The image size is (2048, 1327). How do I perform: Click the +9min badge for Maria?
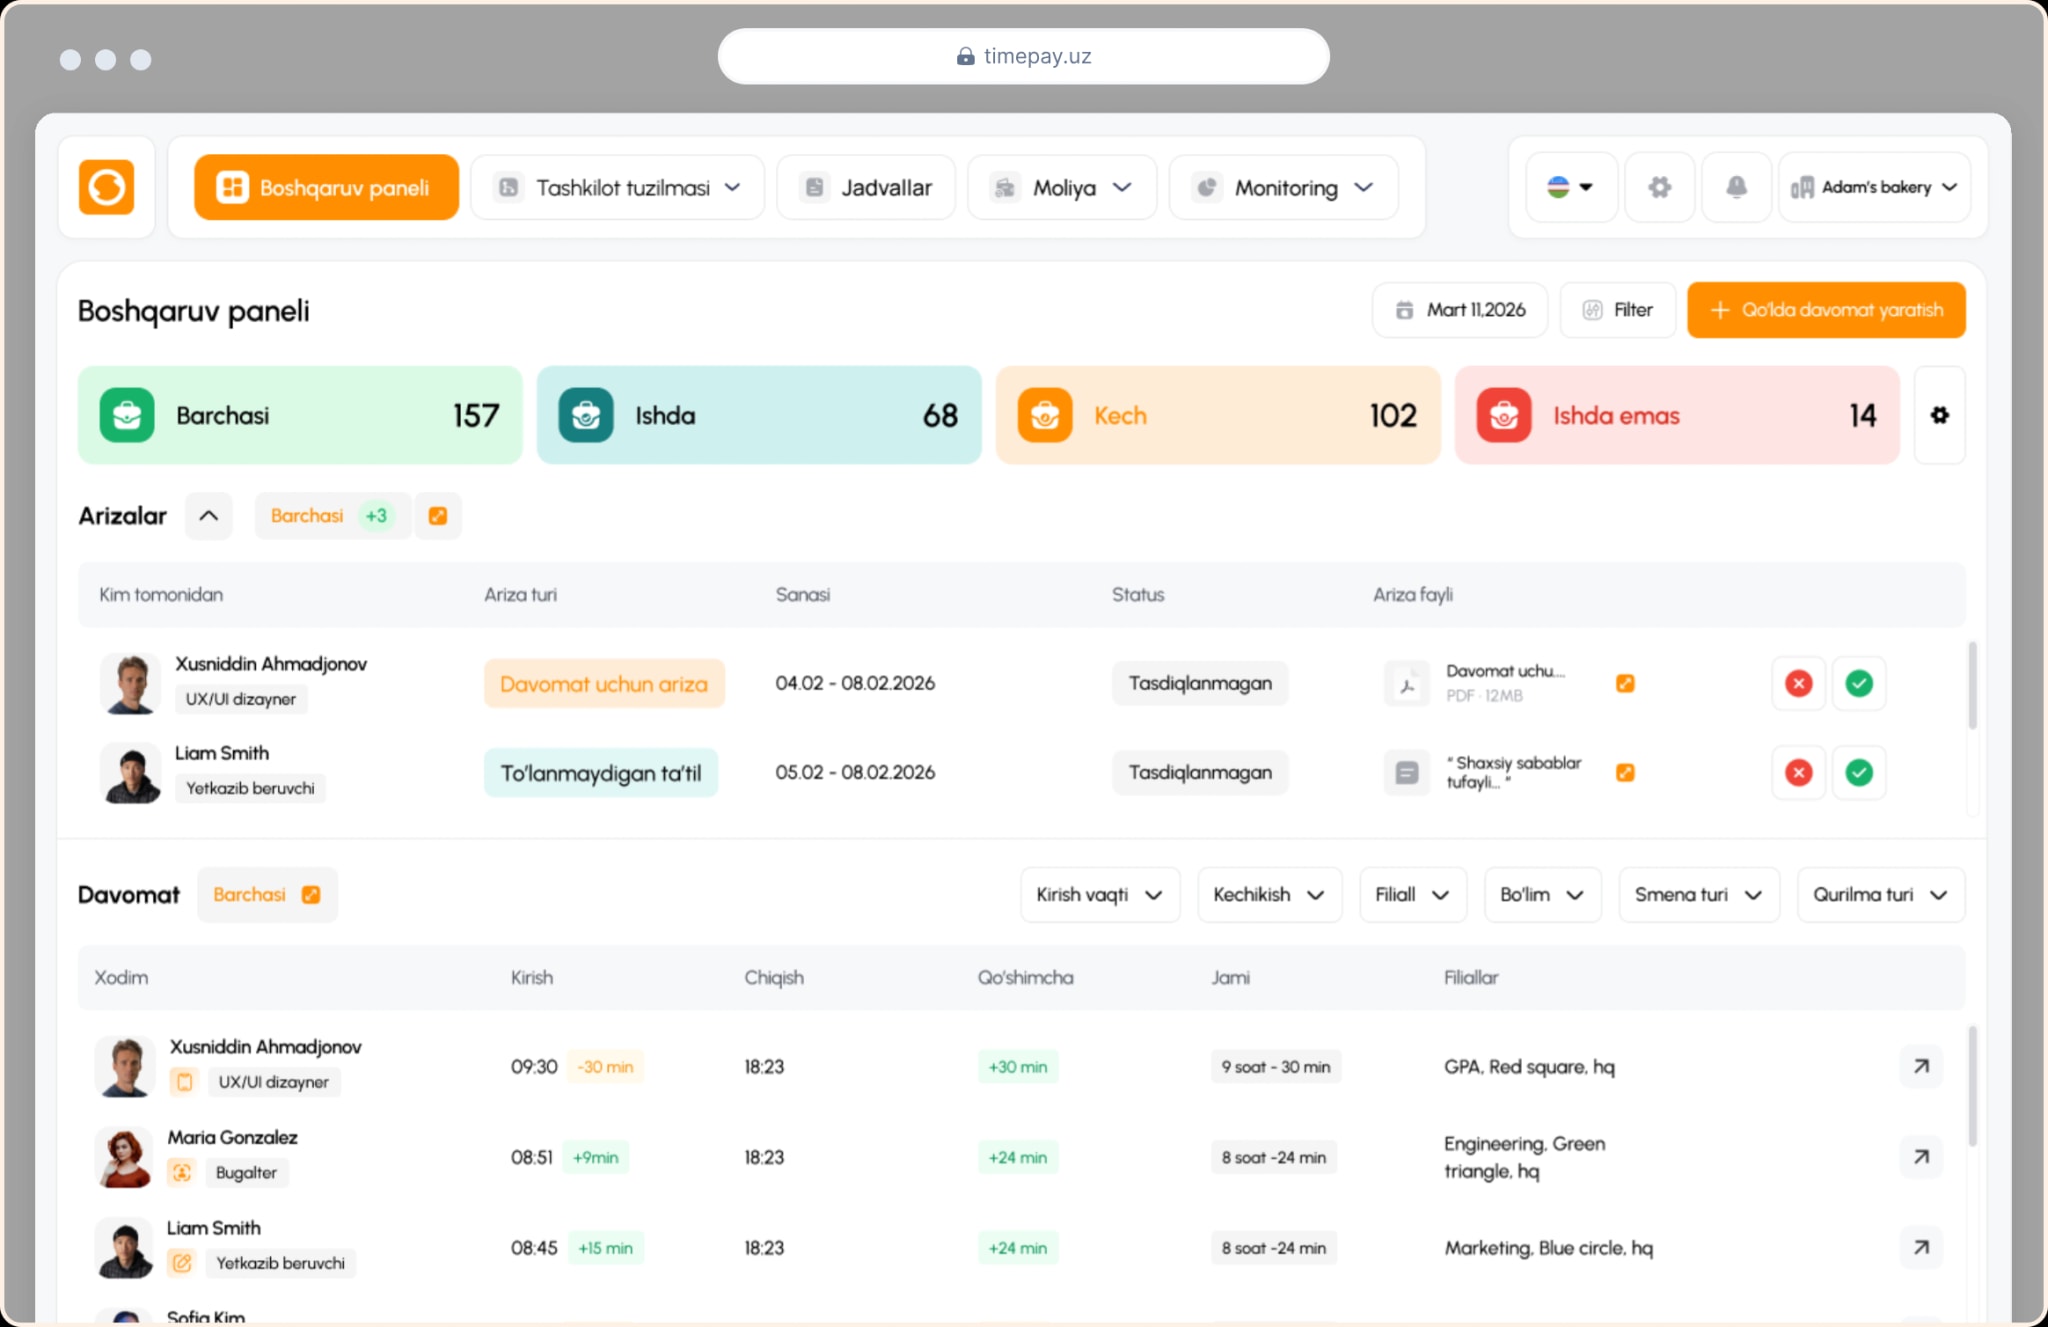coord(595,1158)
